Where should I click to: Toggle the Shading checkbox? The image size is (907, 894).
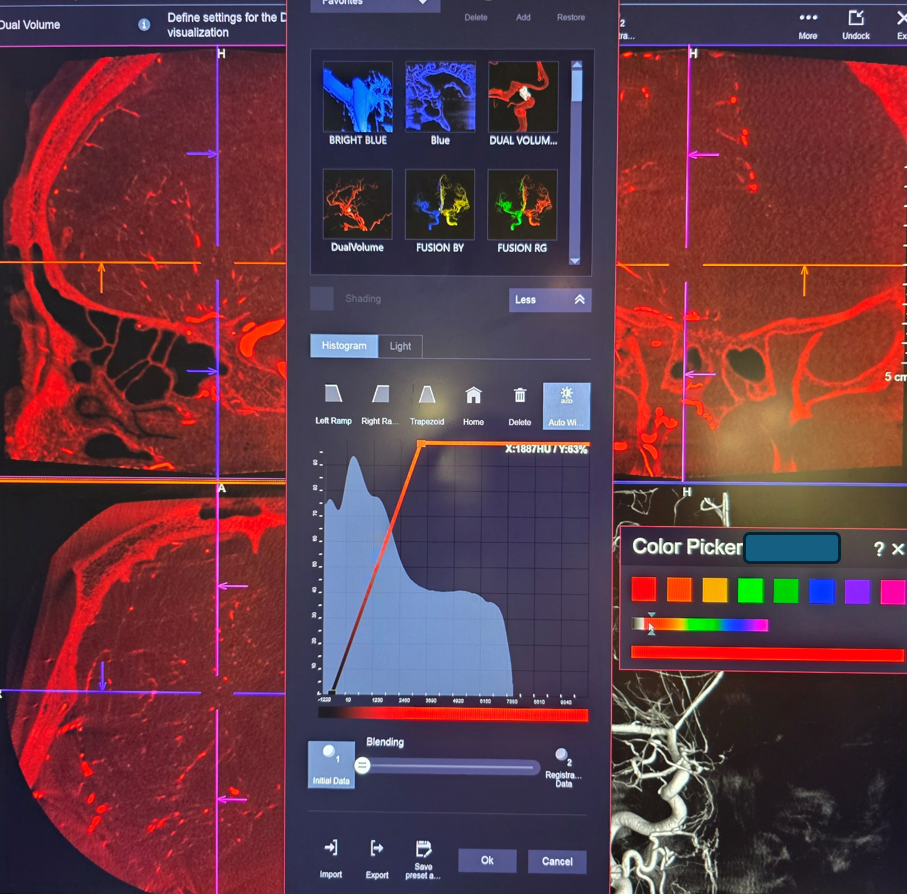click(x=322, y=298)
